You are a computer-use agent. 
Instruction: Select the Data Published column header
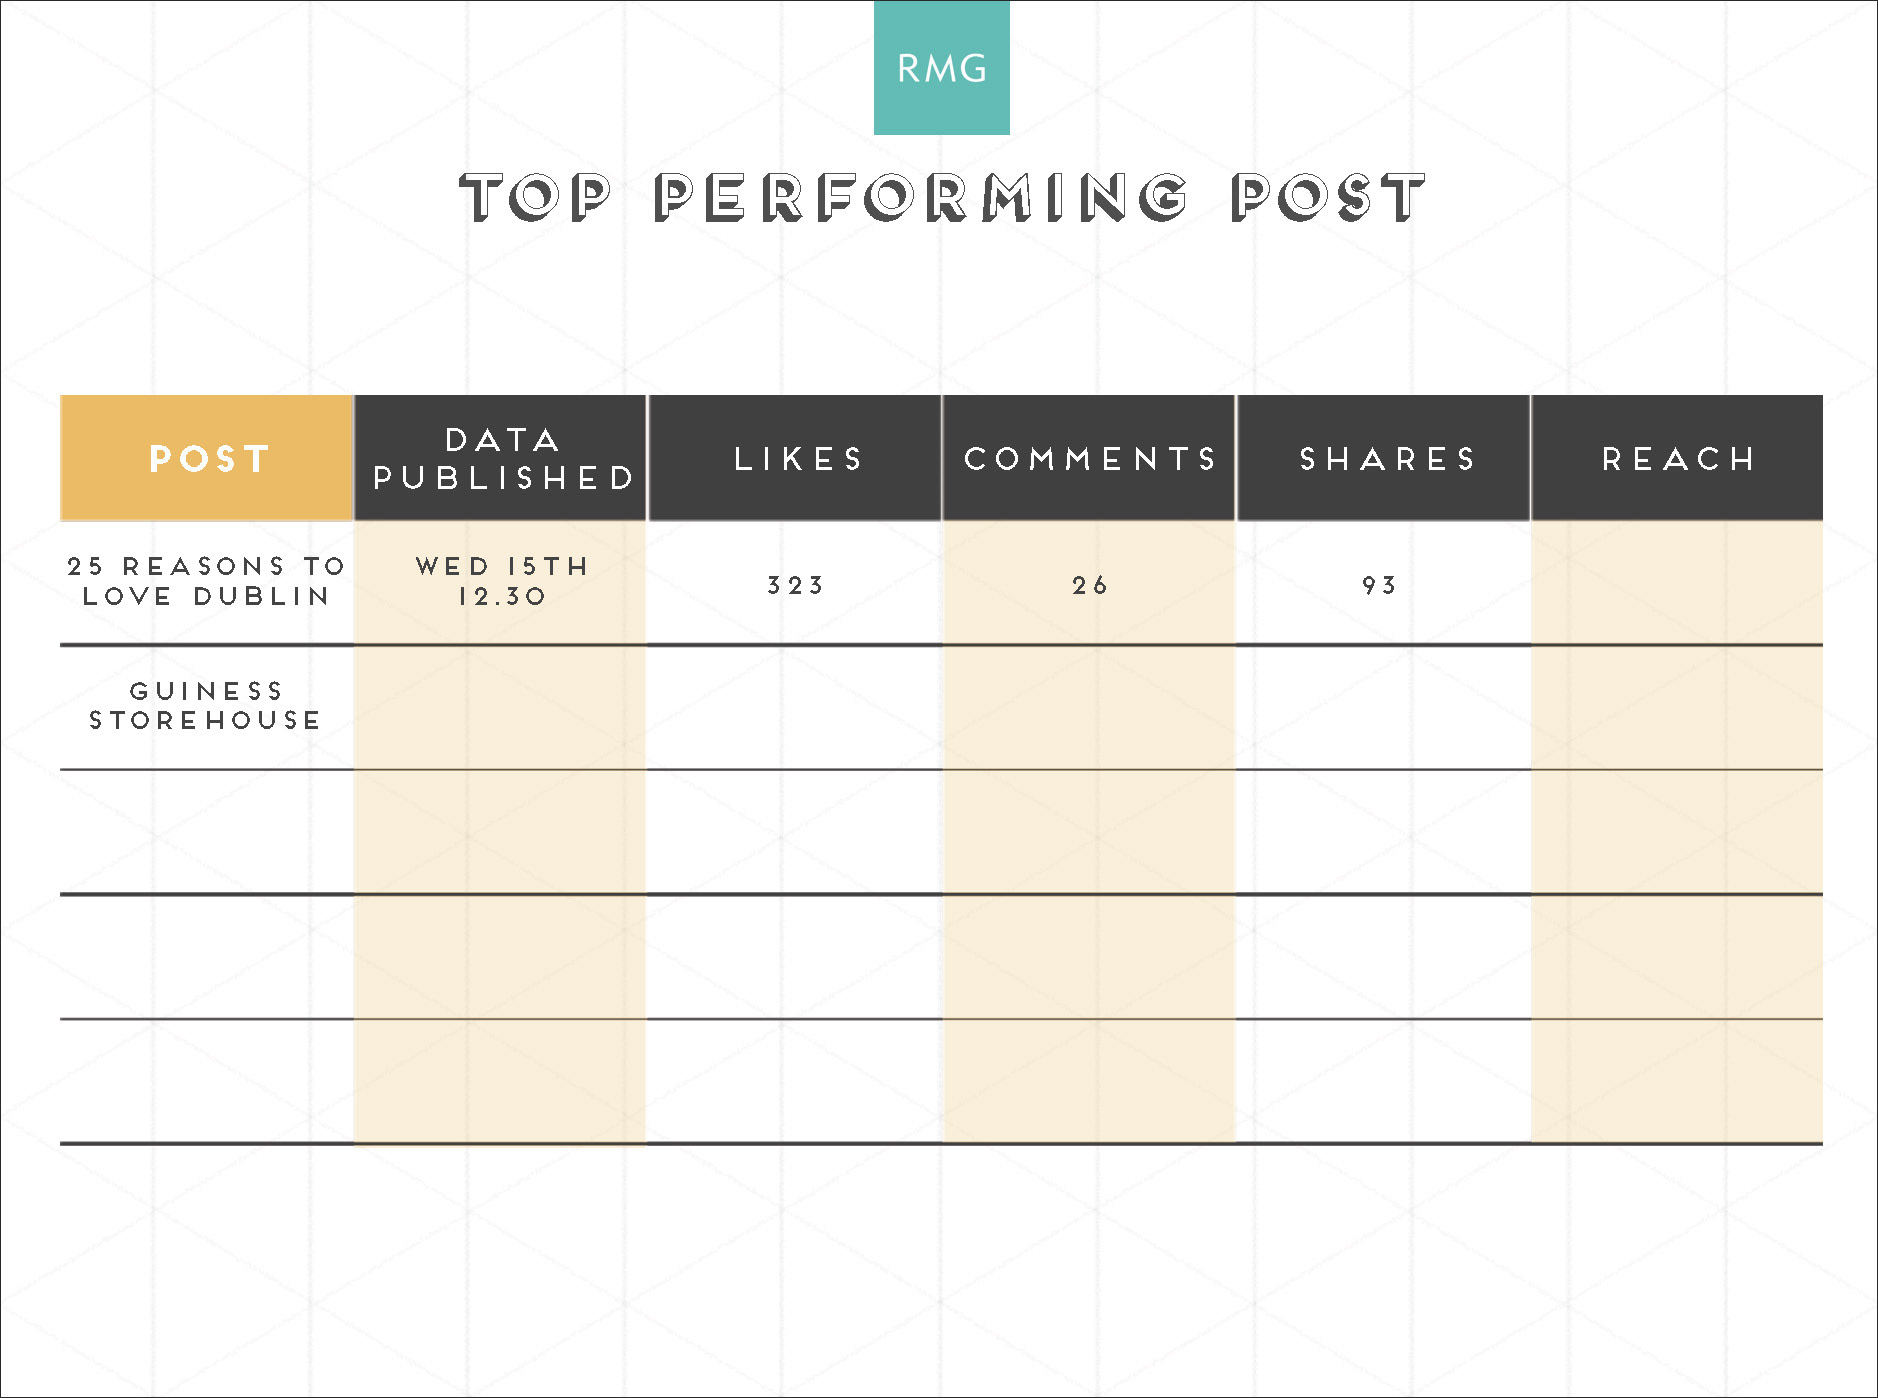click(501, 458)
